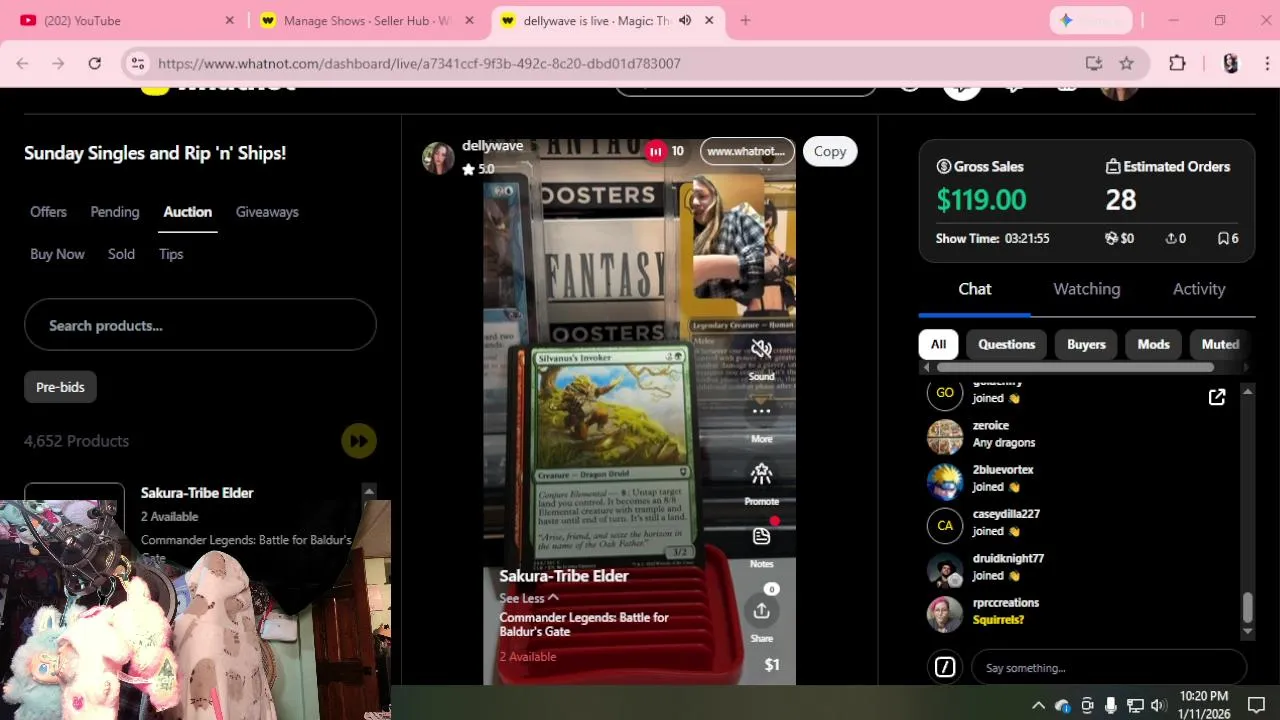The width and height of the screenshot is (1280, 720).
Task: Open the Buy Now tab
Action: click(57, 254)
